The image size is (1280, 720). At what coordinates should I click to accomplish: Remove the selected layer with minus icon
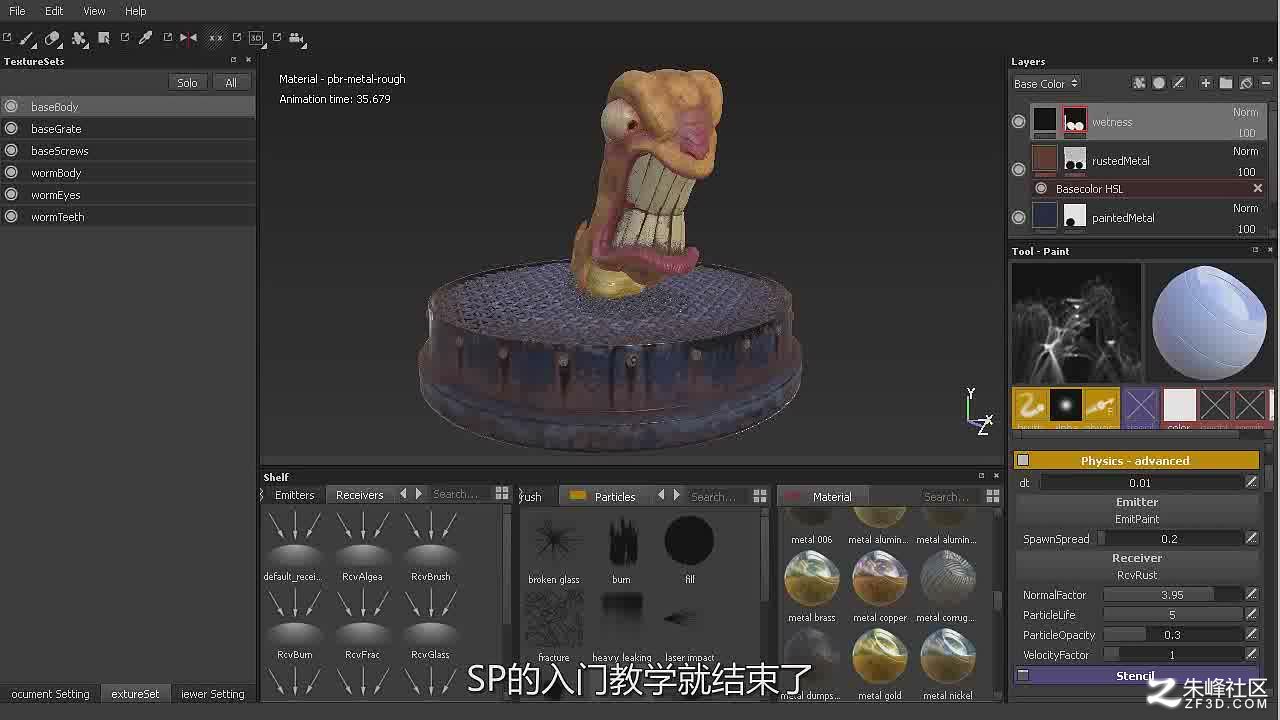point(1265,83)
